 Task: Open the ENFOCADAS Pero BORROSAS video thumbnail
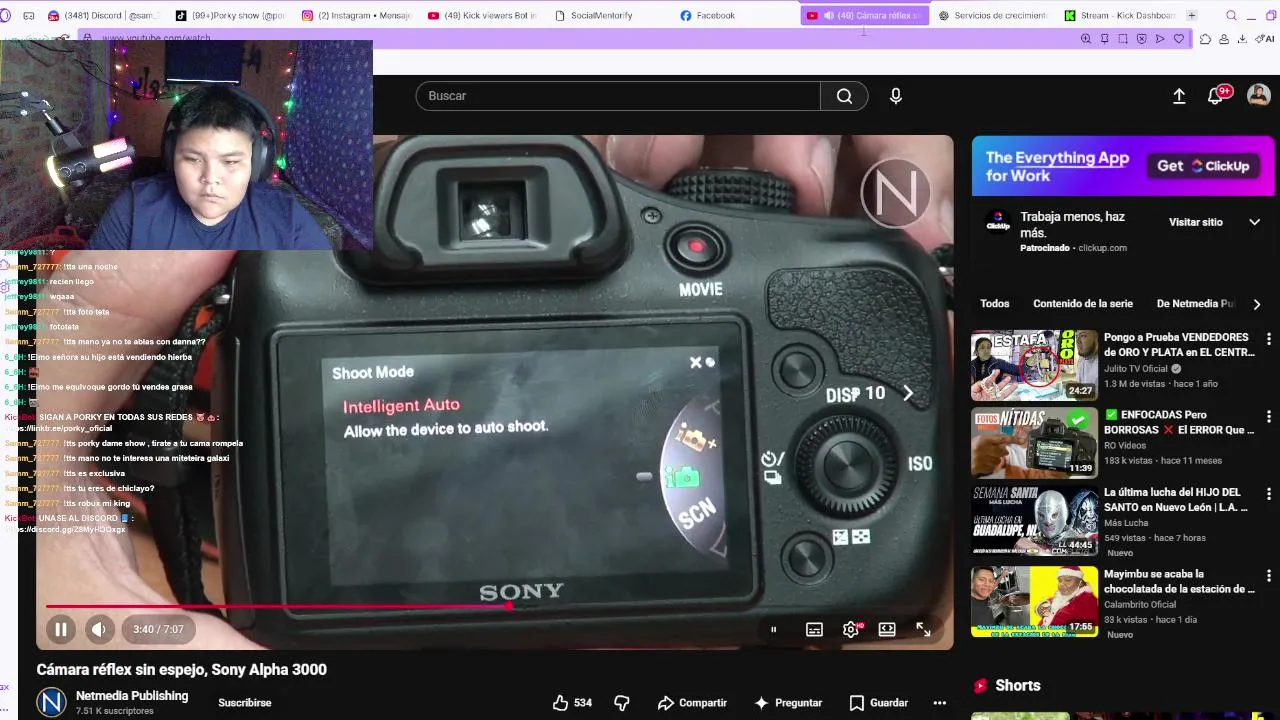[x=1034, y=443]
